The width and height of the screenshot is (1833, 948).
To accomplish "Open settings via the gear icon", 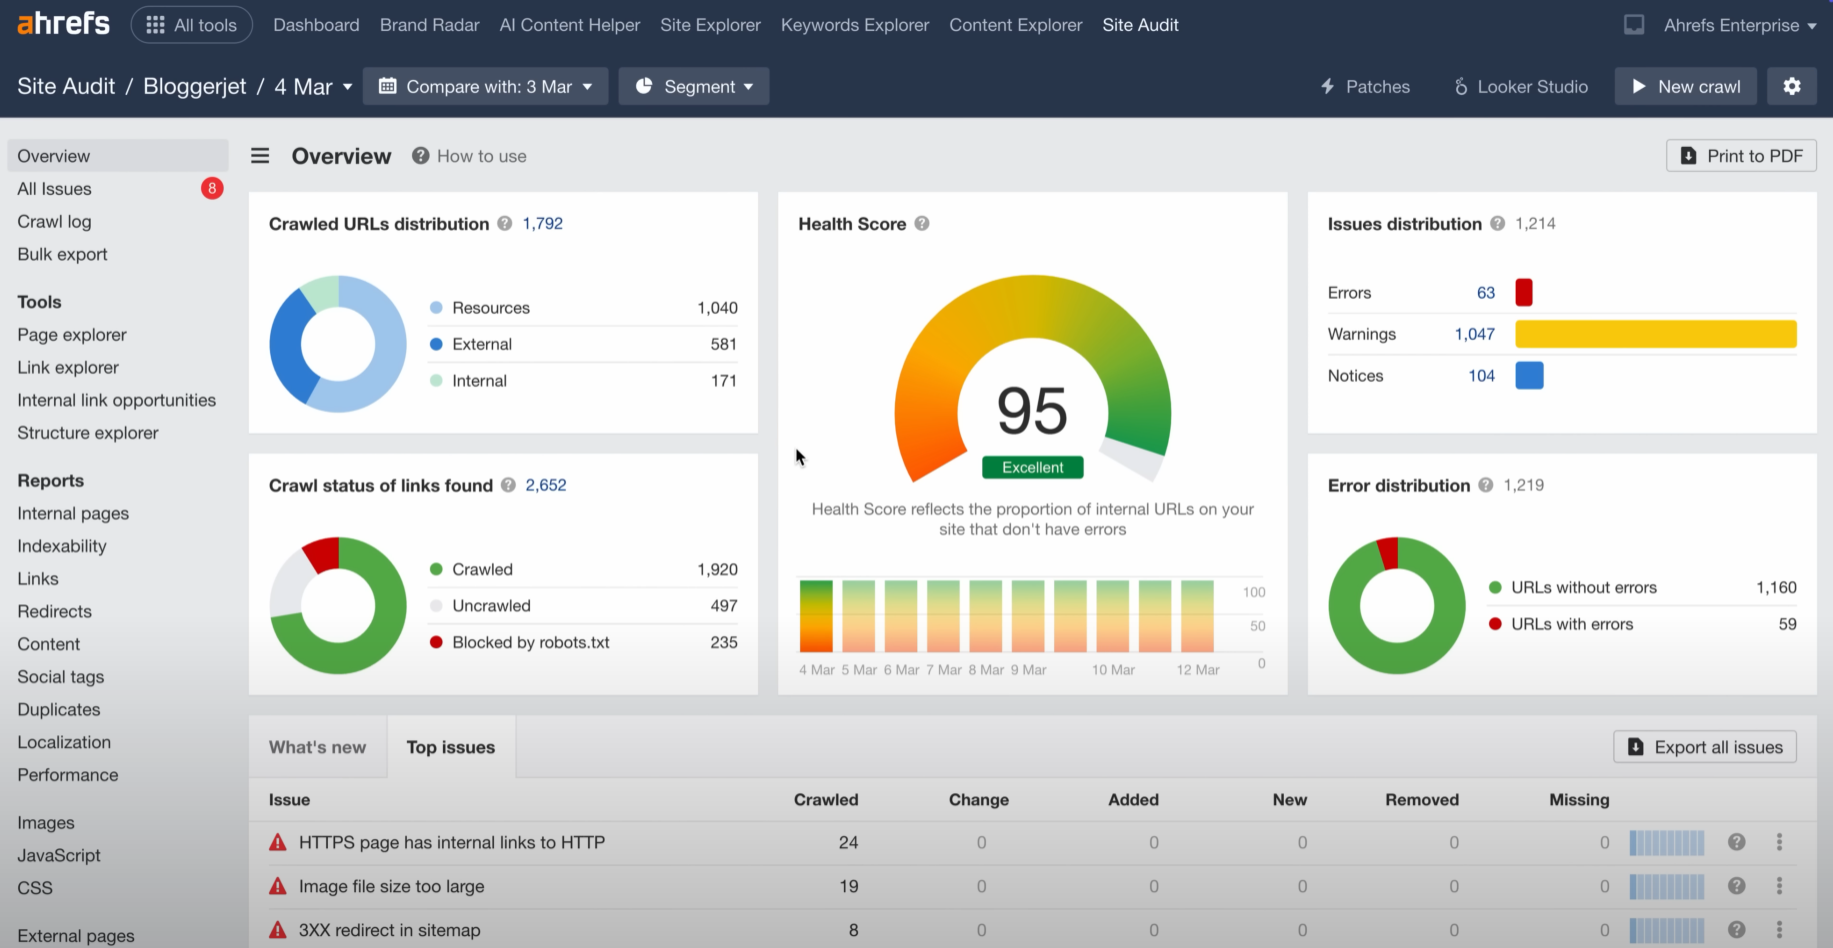I will [x=1791, y=86].
